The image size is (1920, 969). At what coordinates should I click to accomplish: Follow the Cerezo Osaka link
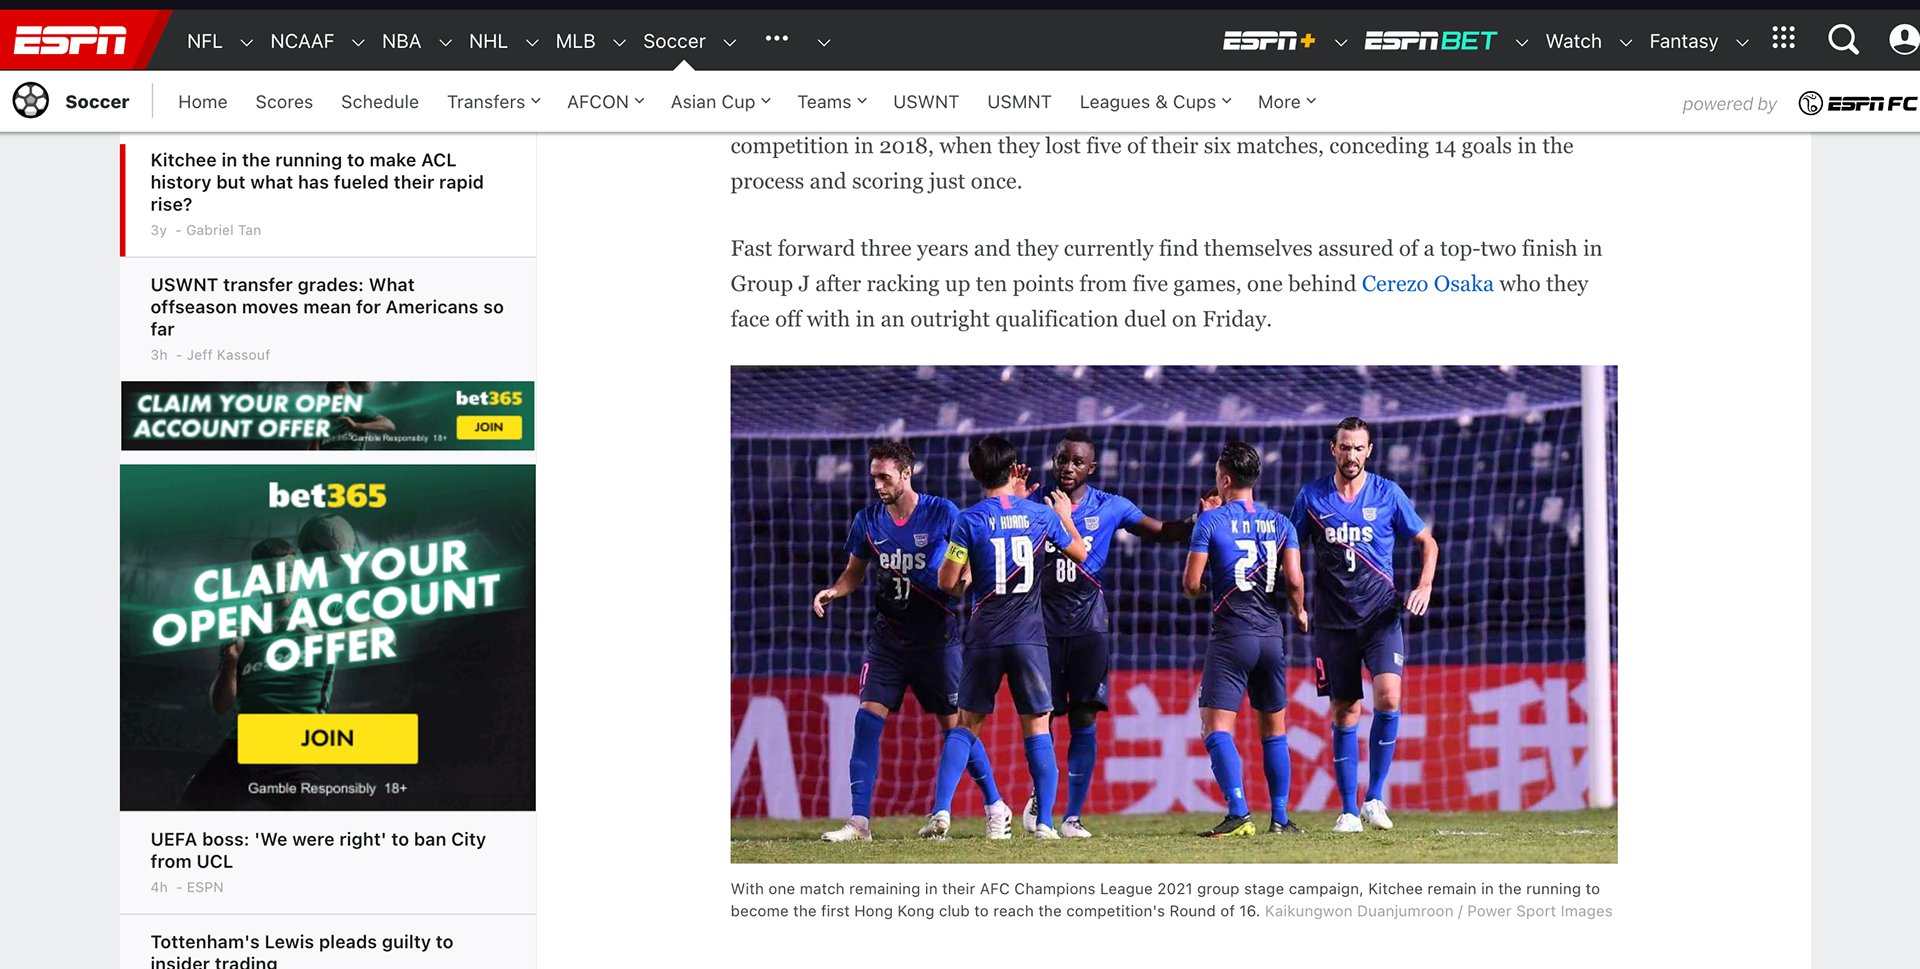tap(1427, 284)
